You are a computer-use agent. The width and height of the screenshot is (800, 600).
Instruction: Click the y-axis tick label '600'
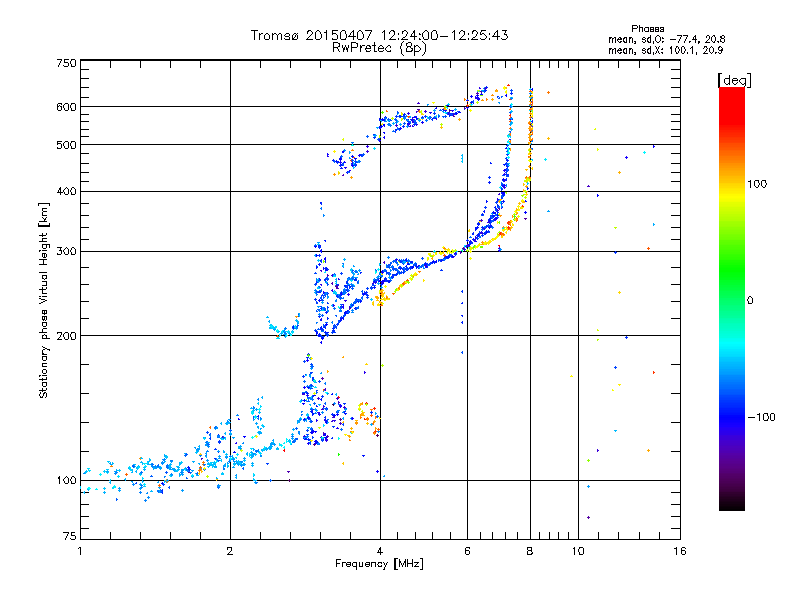(66, 107)
